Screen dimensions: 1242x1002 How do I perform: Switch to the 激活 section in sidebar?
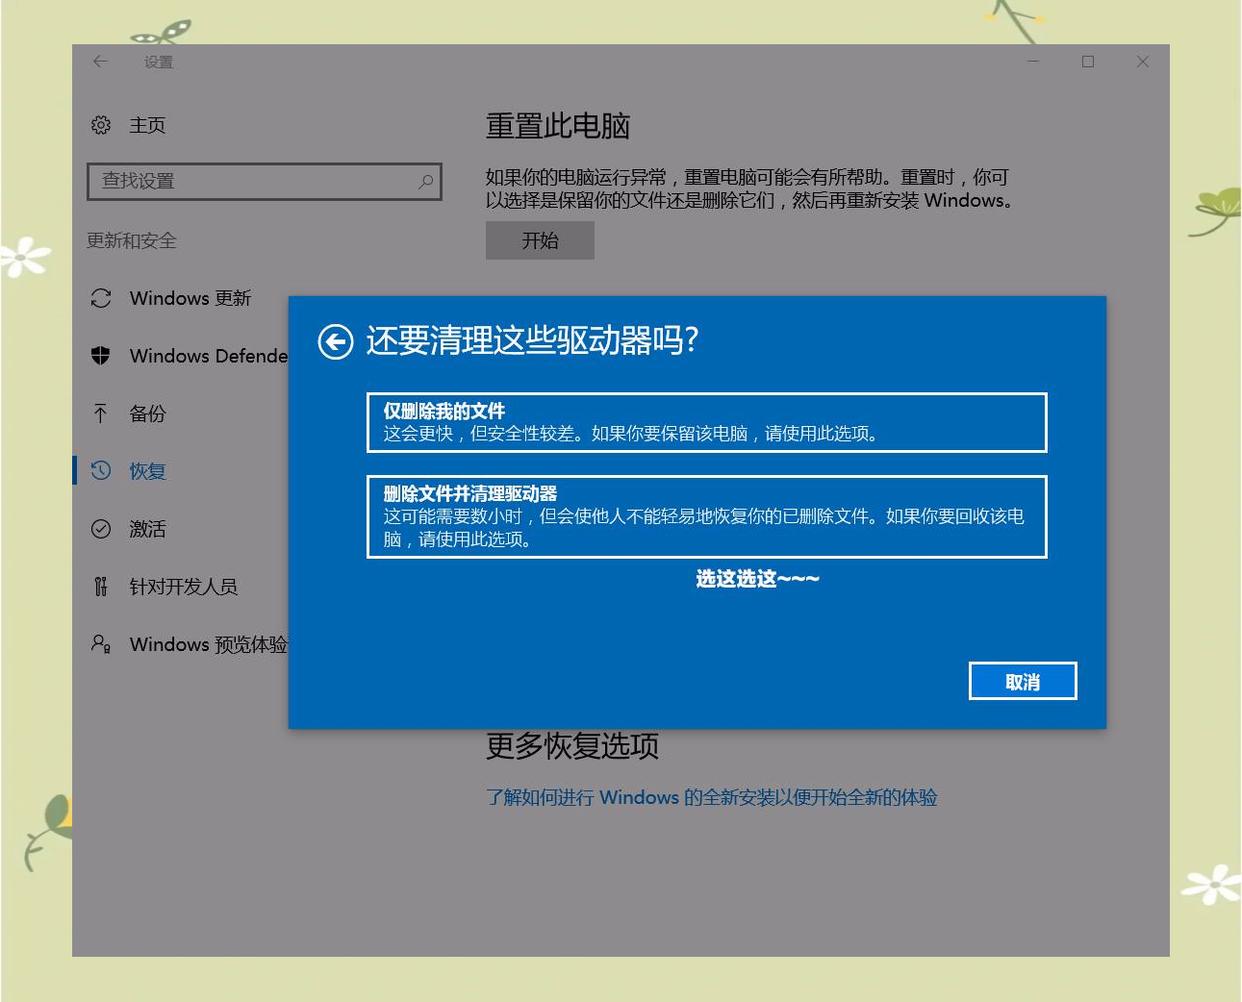pyautogui.click(x=147, y=528)
